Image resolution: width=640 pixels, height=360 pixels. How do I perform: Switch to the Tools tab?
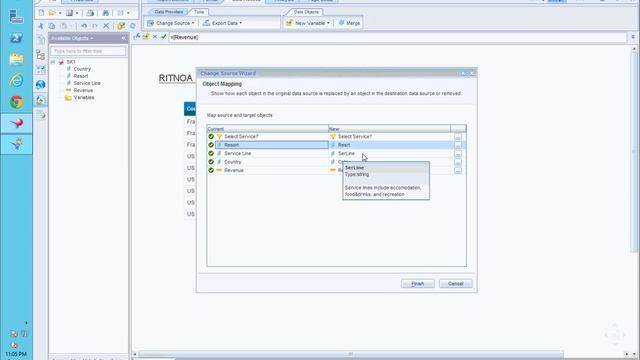199,12
